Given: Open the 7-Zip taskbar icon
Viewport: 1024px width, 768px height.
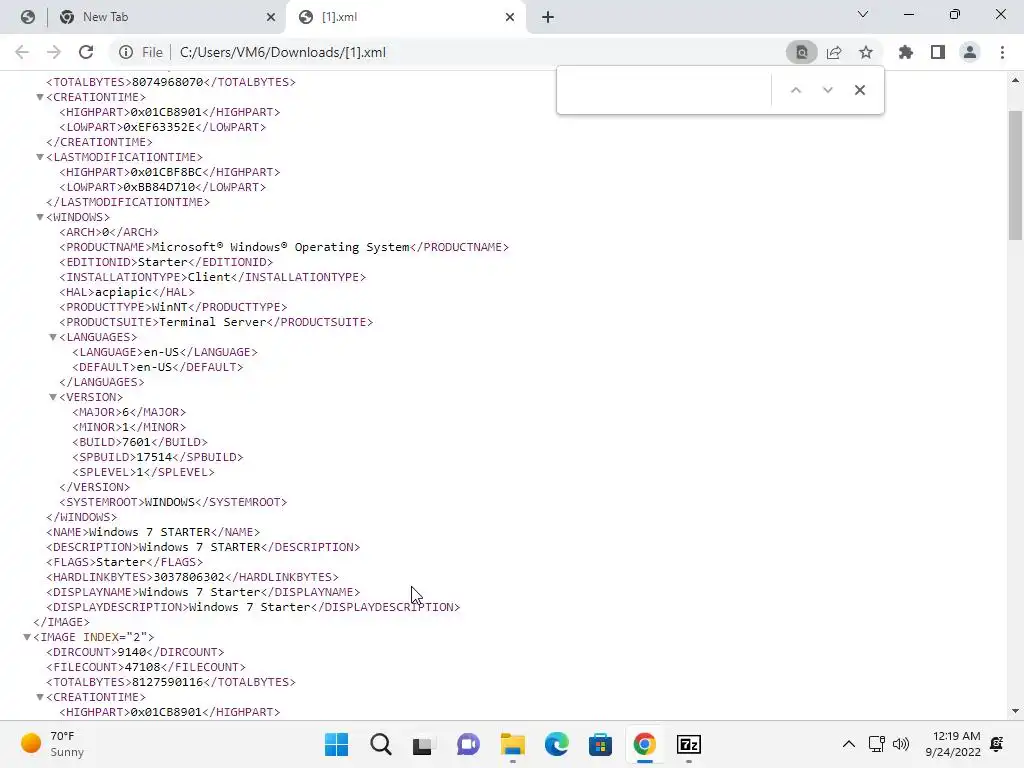Looking at the screenshot, I should click(x=688, y=744).
